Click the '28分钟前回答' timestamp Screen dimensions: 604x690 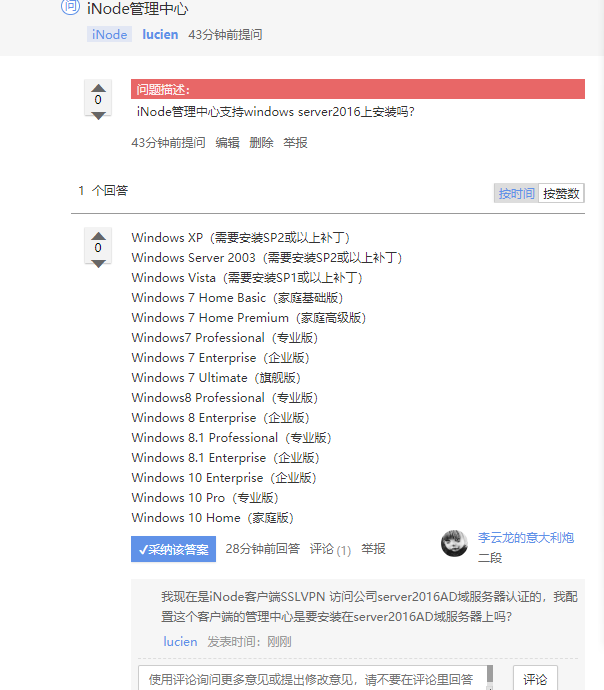click(x=263, y=549)
